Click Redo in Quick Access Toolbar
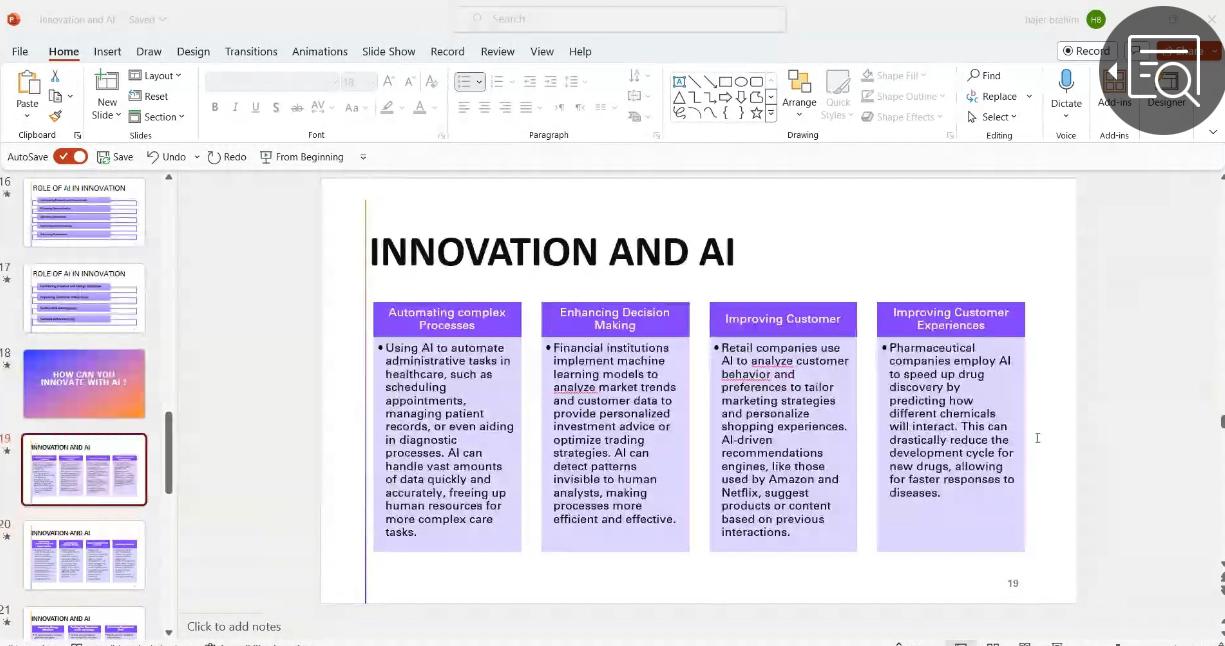This screenshot has width=1225, height=646. point(227,157)
